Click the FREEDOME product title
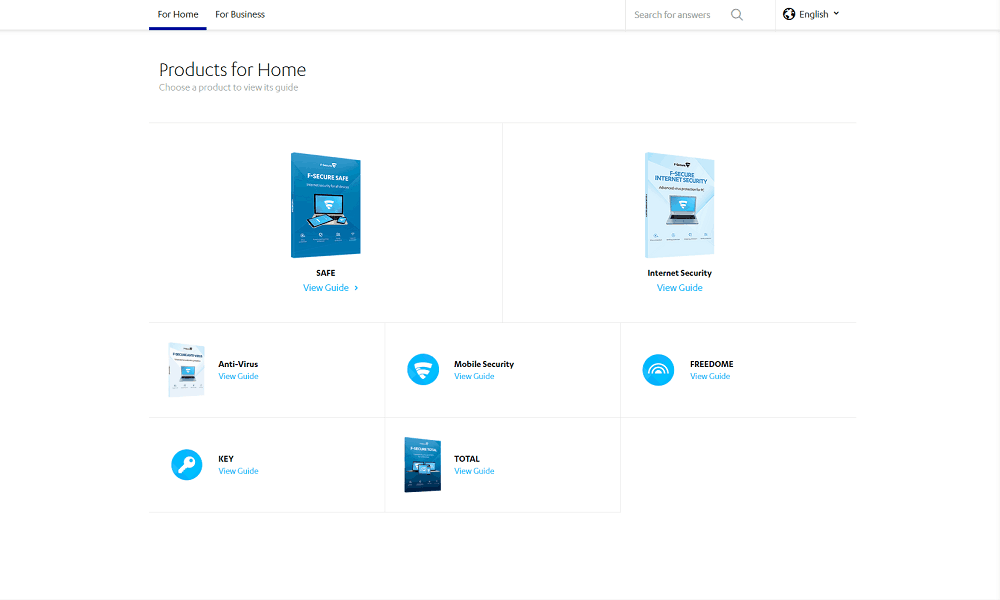This screenshot has width=1000, height=600. (712, 364)
